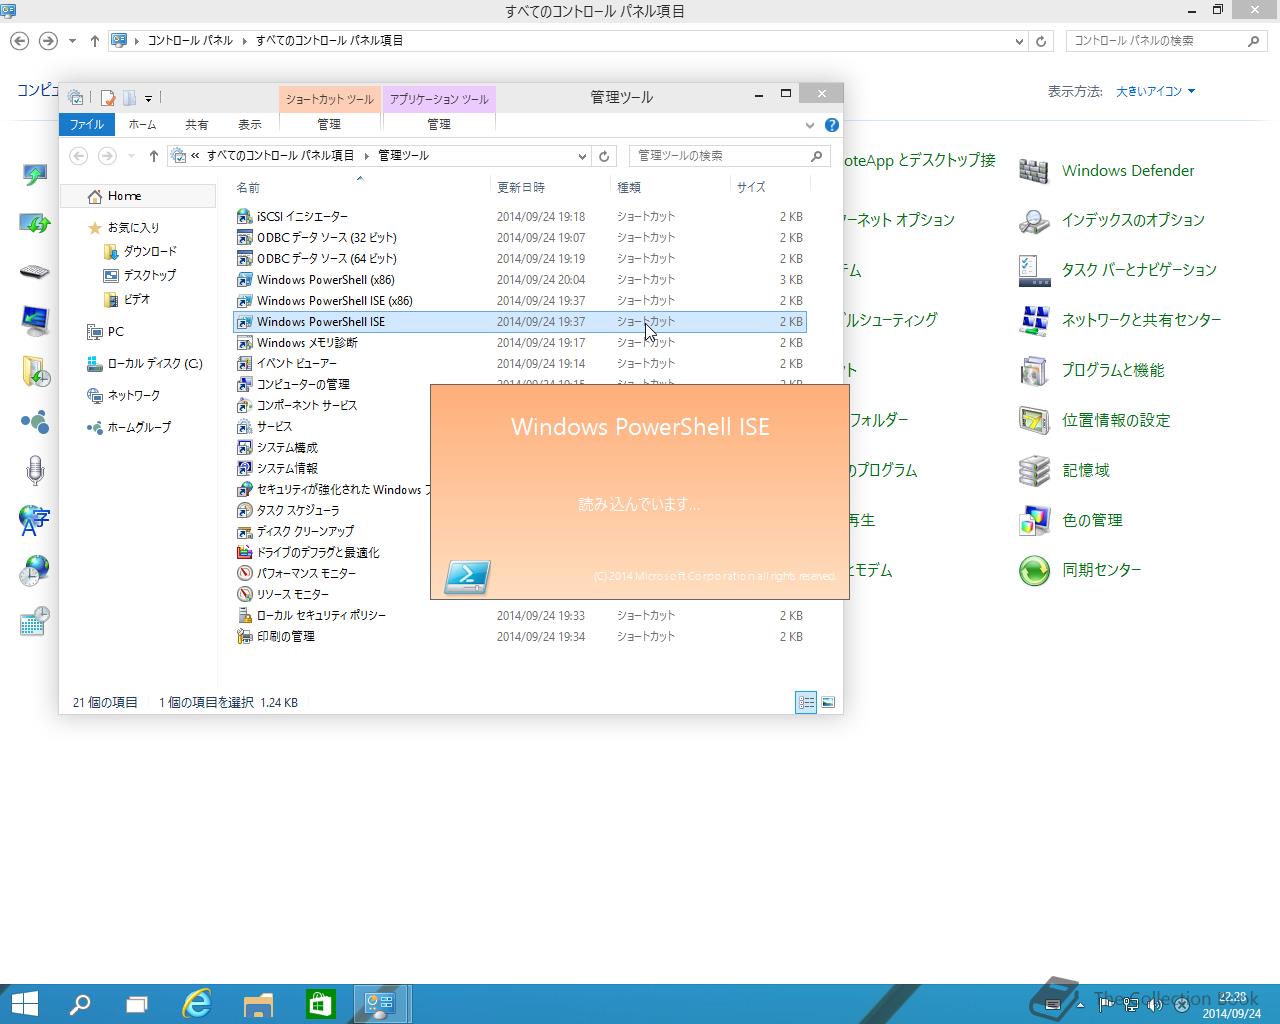Click the taskbar Search magnifier icon
1280x1024 pixels.
point(79,1004)
